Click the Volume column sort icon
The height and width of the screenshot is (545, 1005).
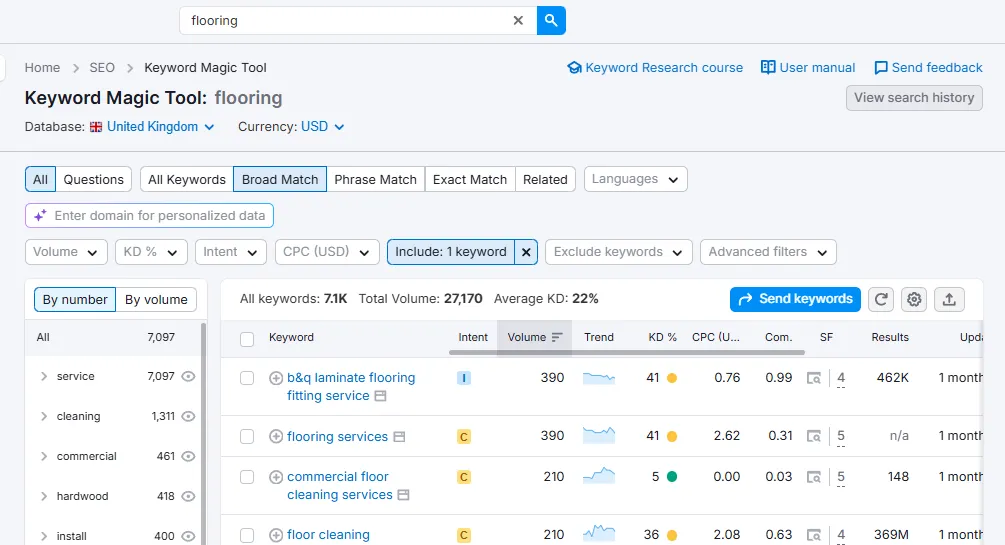coord(557,337)
